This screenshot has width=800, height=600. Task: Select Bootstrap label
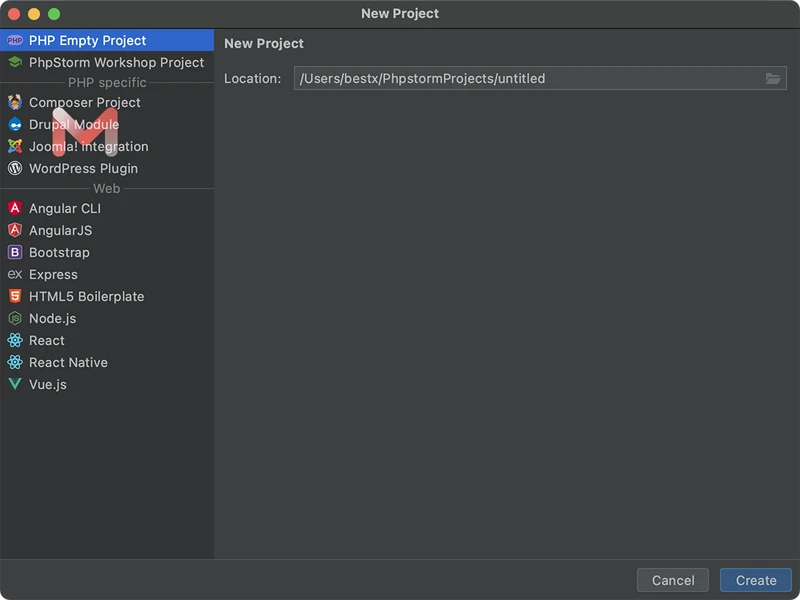(59, 252)
